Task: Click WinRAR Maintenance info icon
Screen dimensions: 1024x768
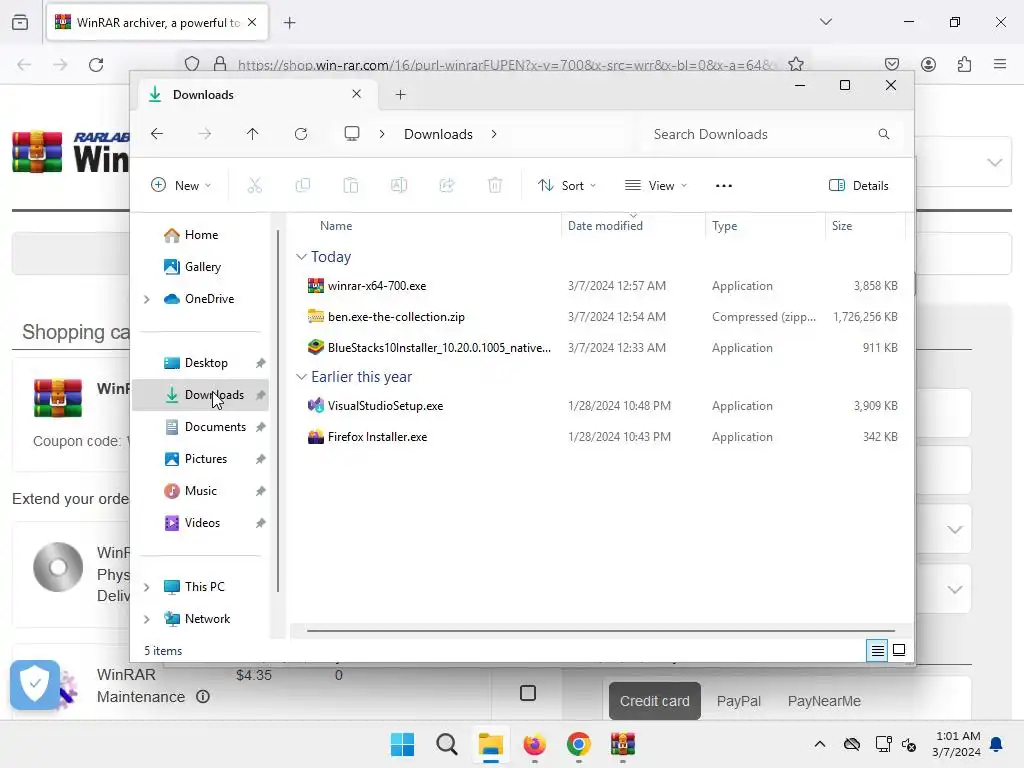Action: pos(203,697)
